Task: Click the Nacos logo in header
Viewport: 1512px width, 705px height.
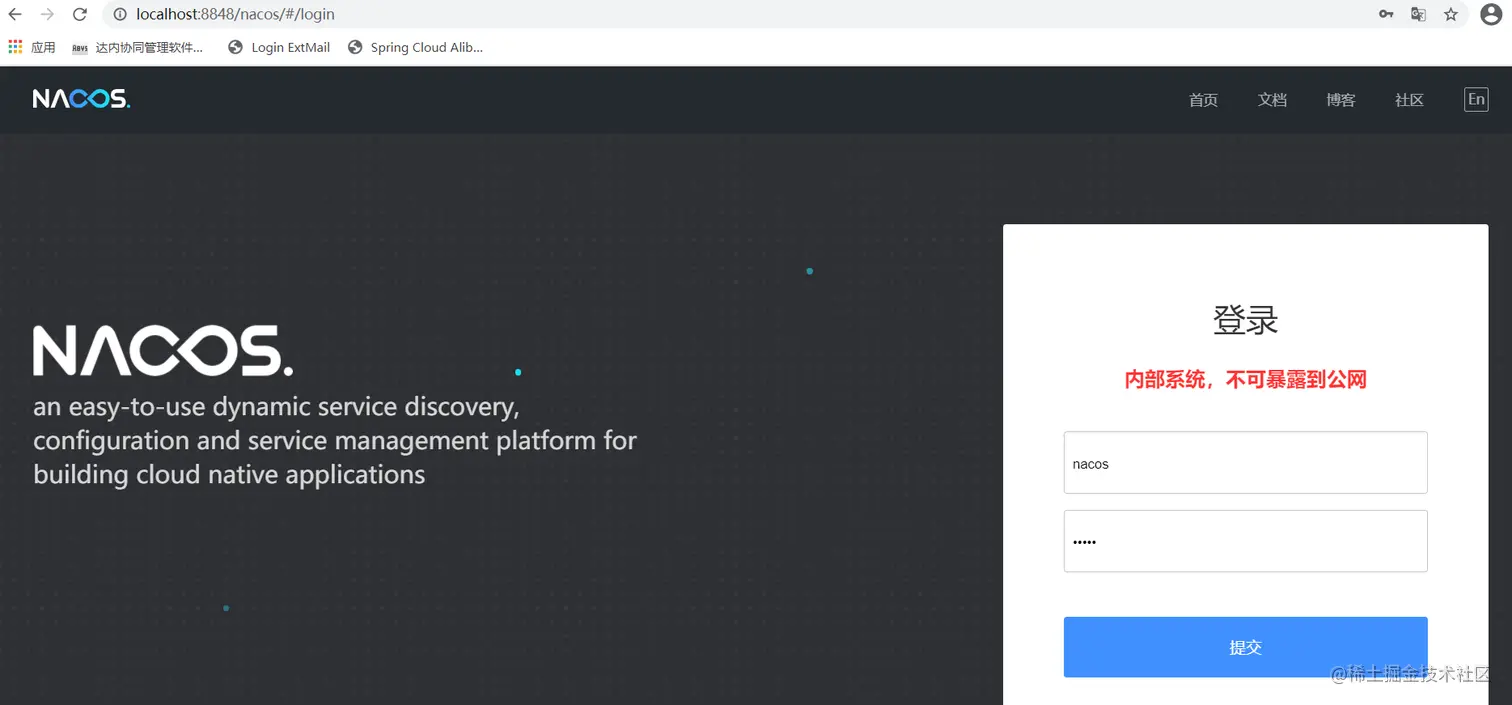Action: click(81, 99)
